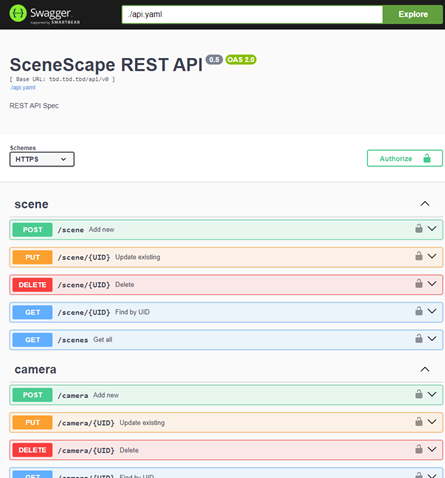
Task: Click the GET method badge for /scene/{UID}
Action: [x=32, y=312]
